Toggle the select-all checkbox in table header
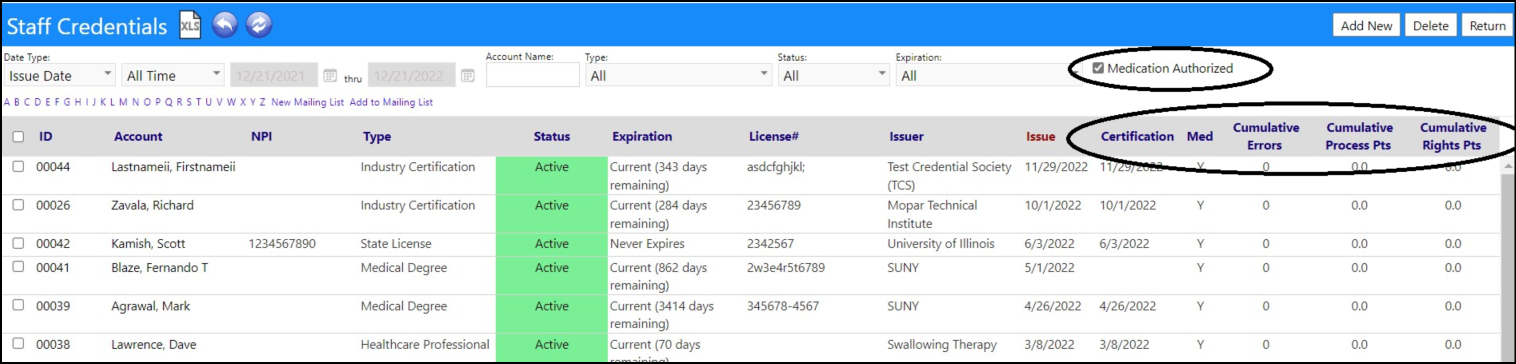The image size is (1516, 364). 19,137
